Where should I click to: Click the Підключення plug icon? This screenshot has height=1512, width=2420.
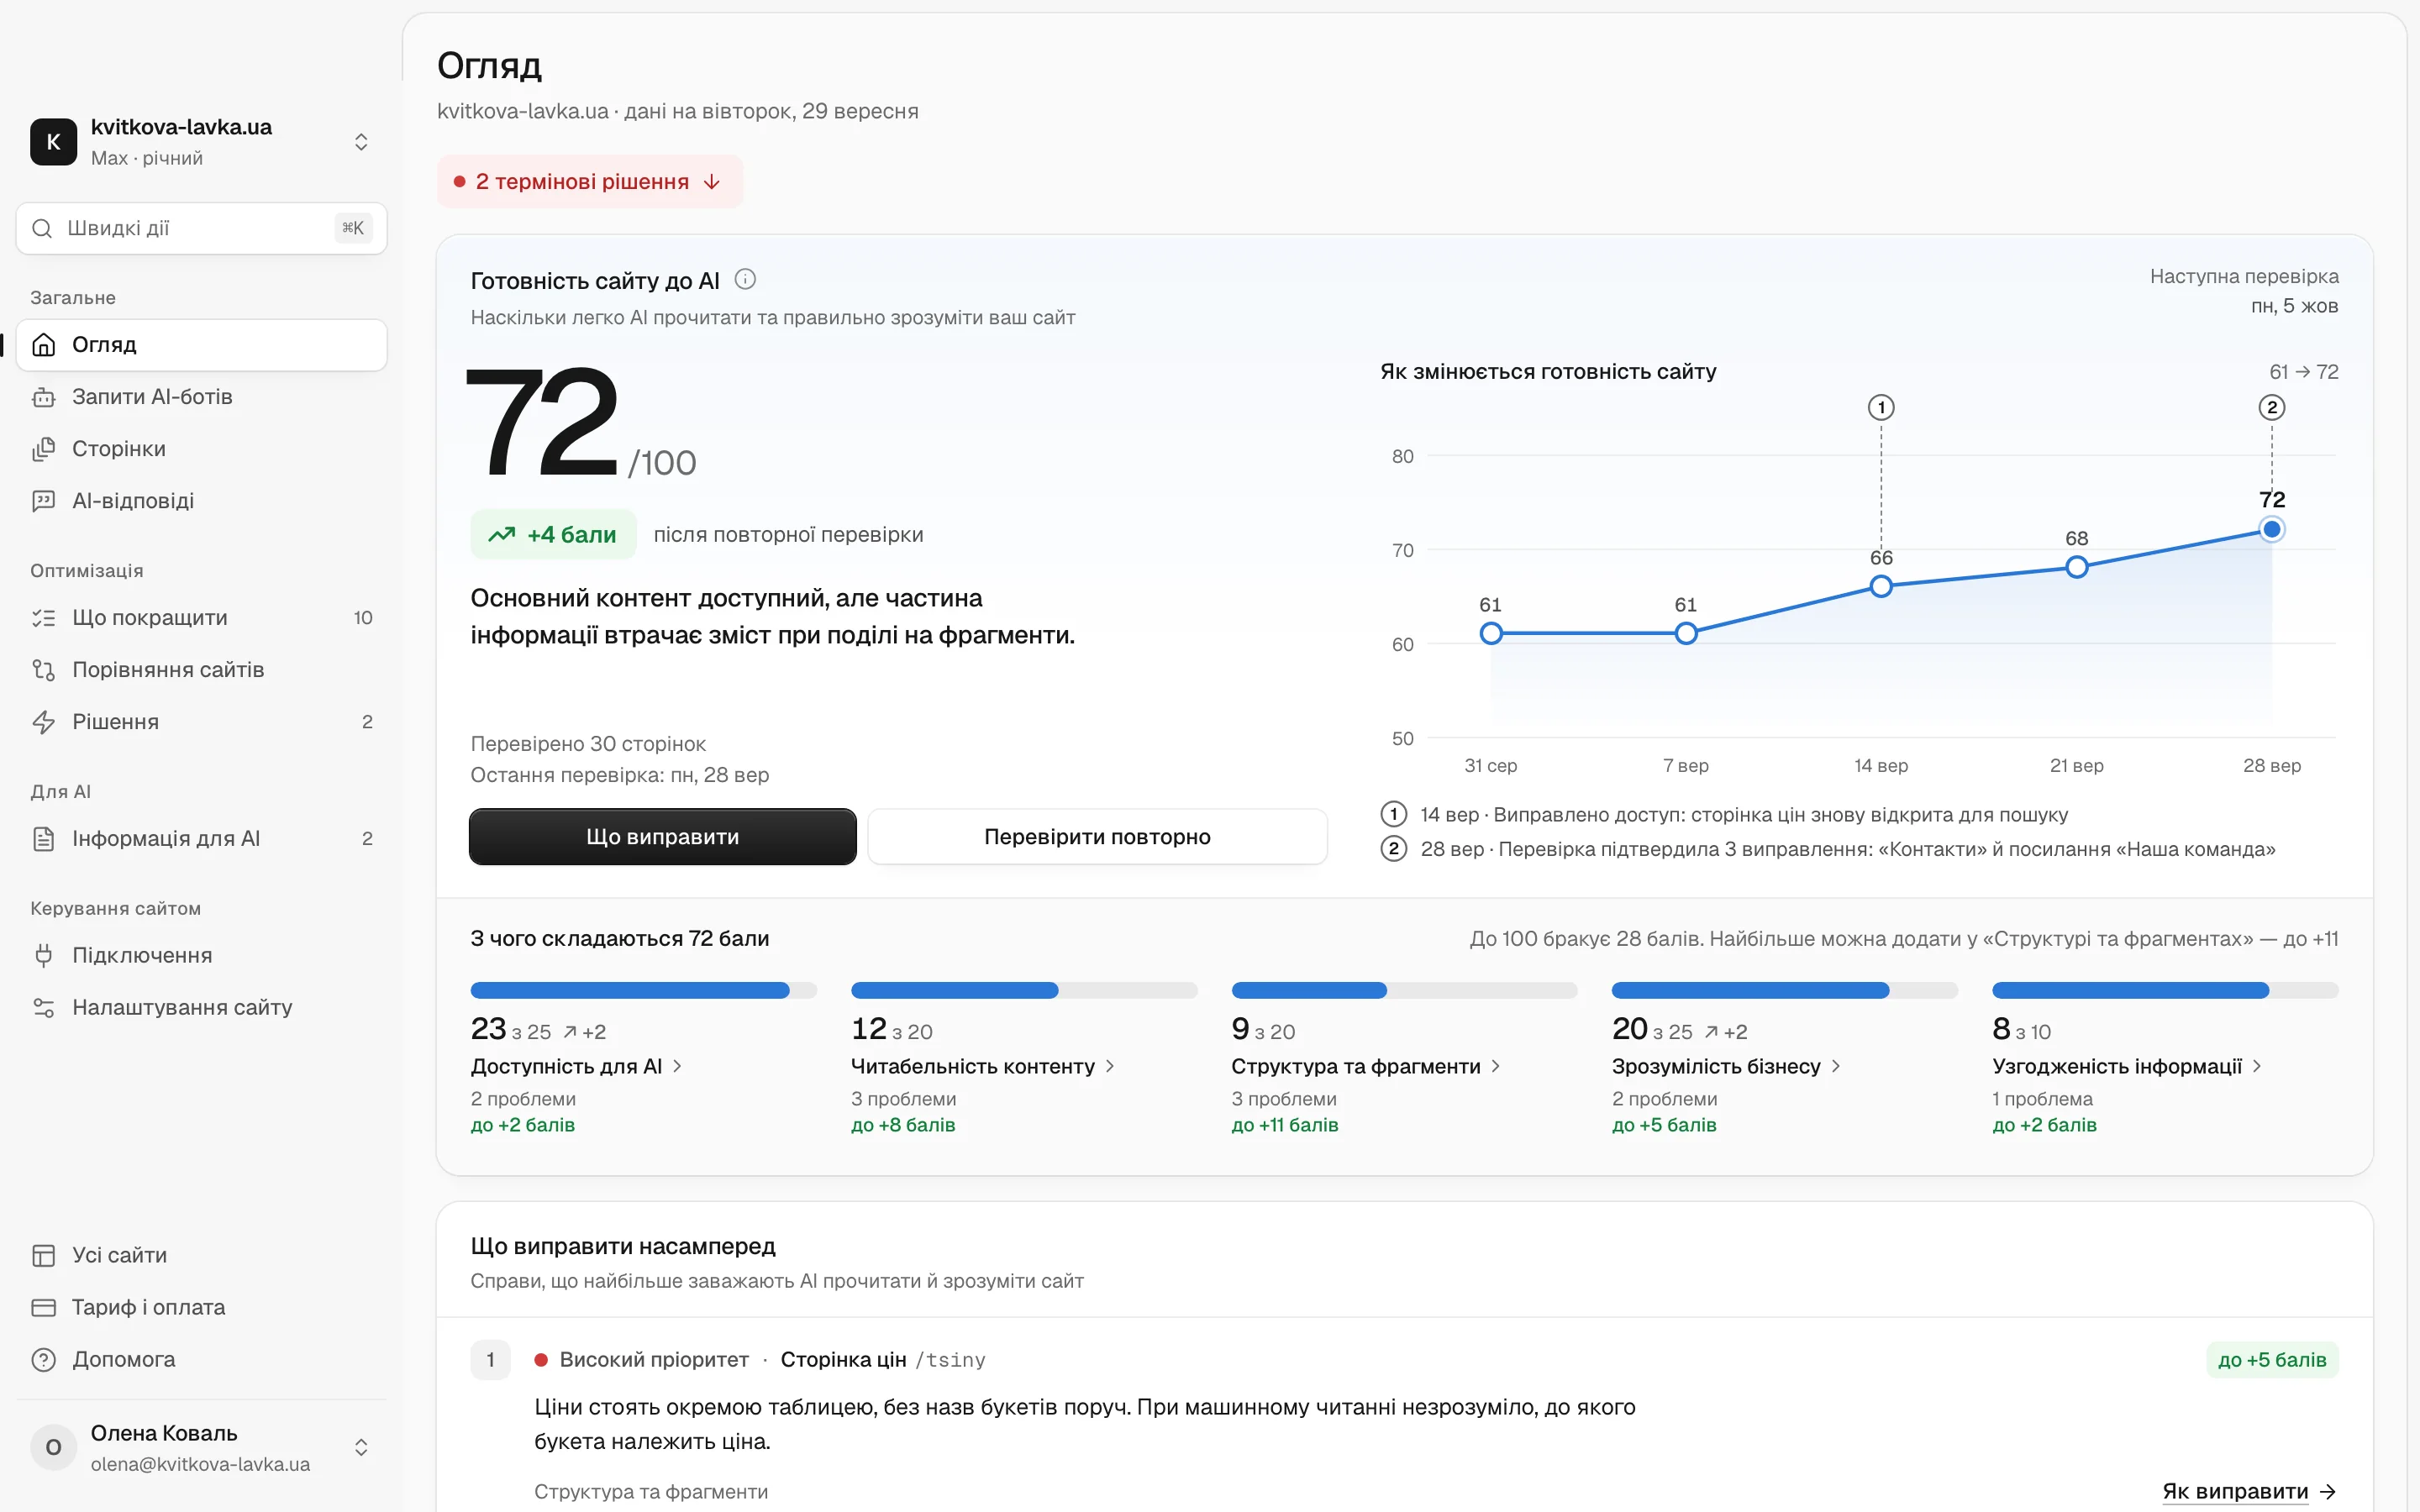[43, 955]
